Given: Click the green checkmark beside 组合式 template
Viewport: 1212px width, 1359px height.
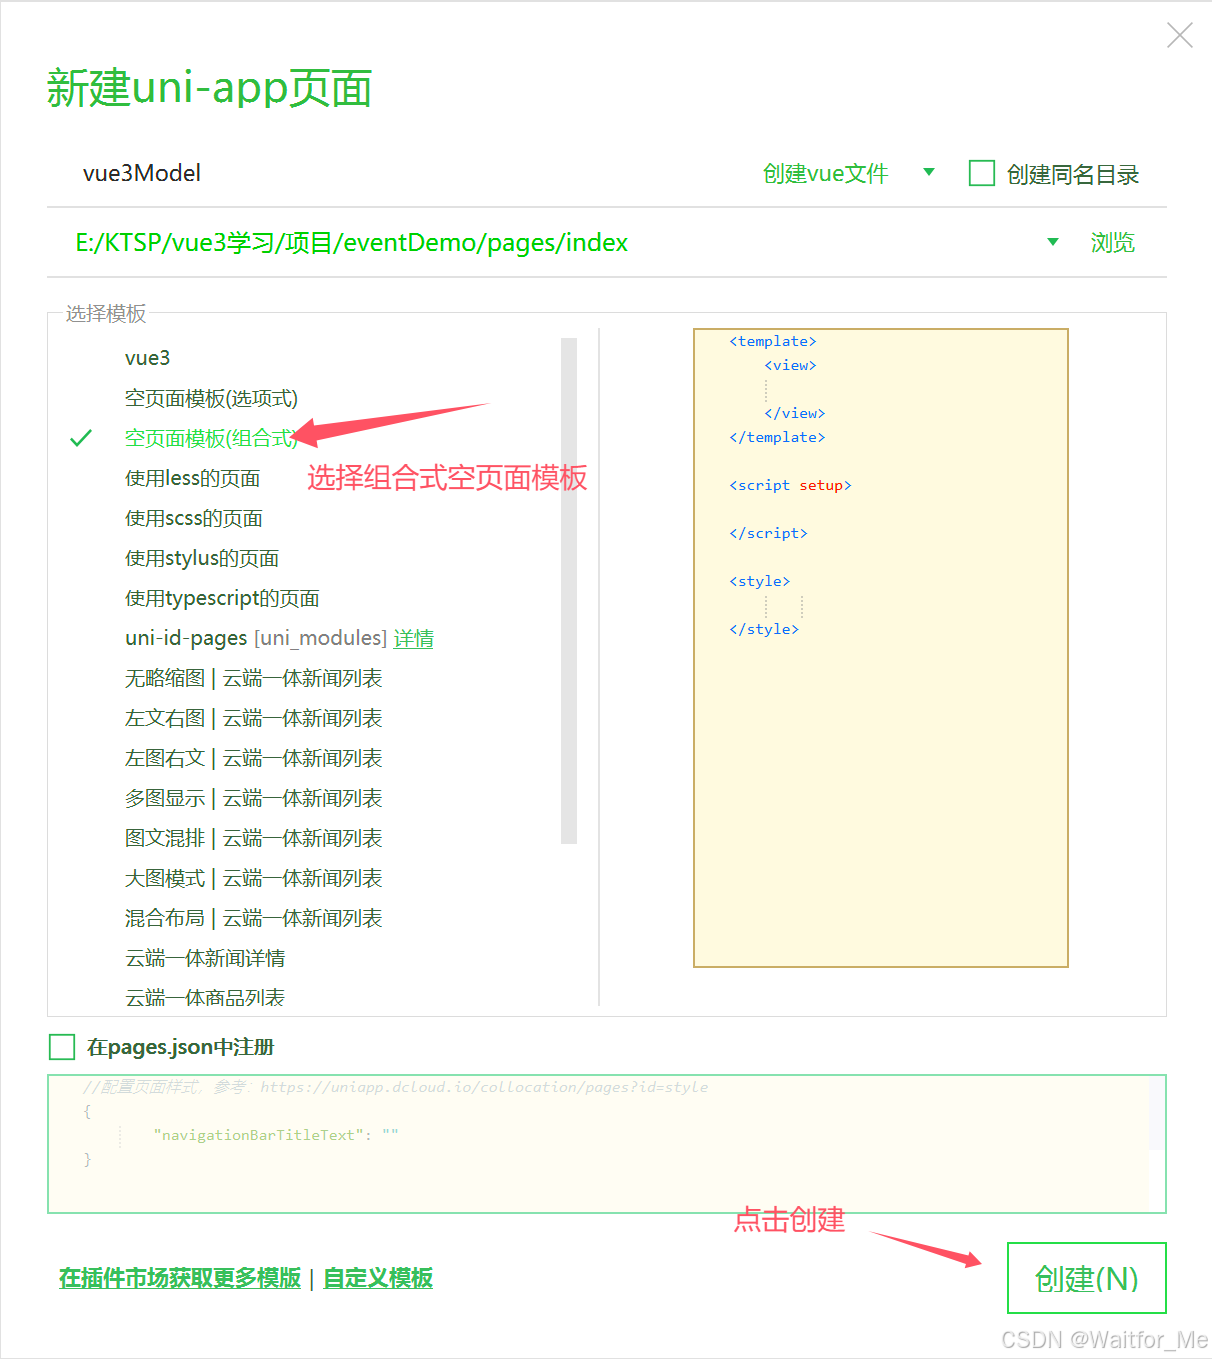Looking at the screenshot, I should click(x=81, y=438).
